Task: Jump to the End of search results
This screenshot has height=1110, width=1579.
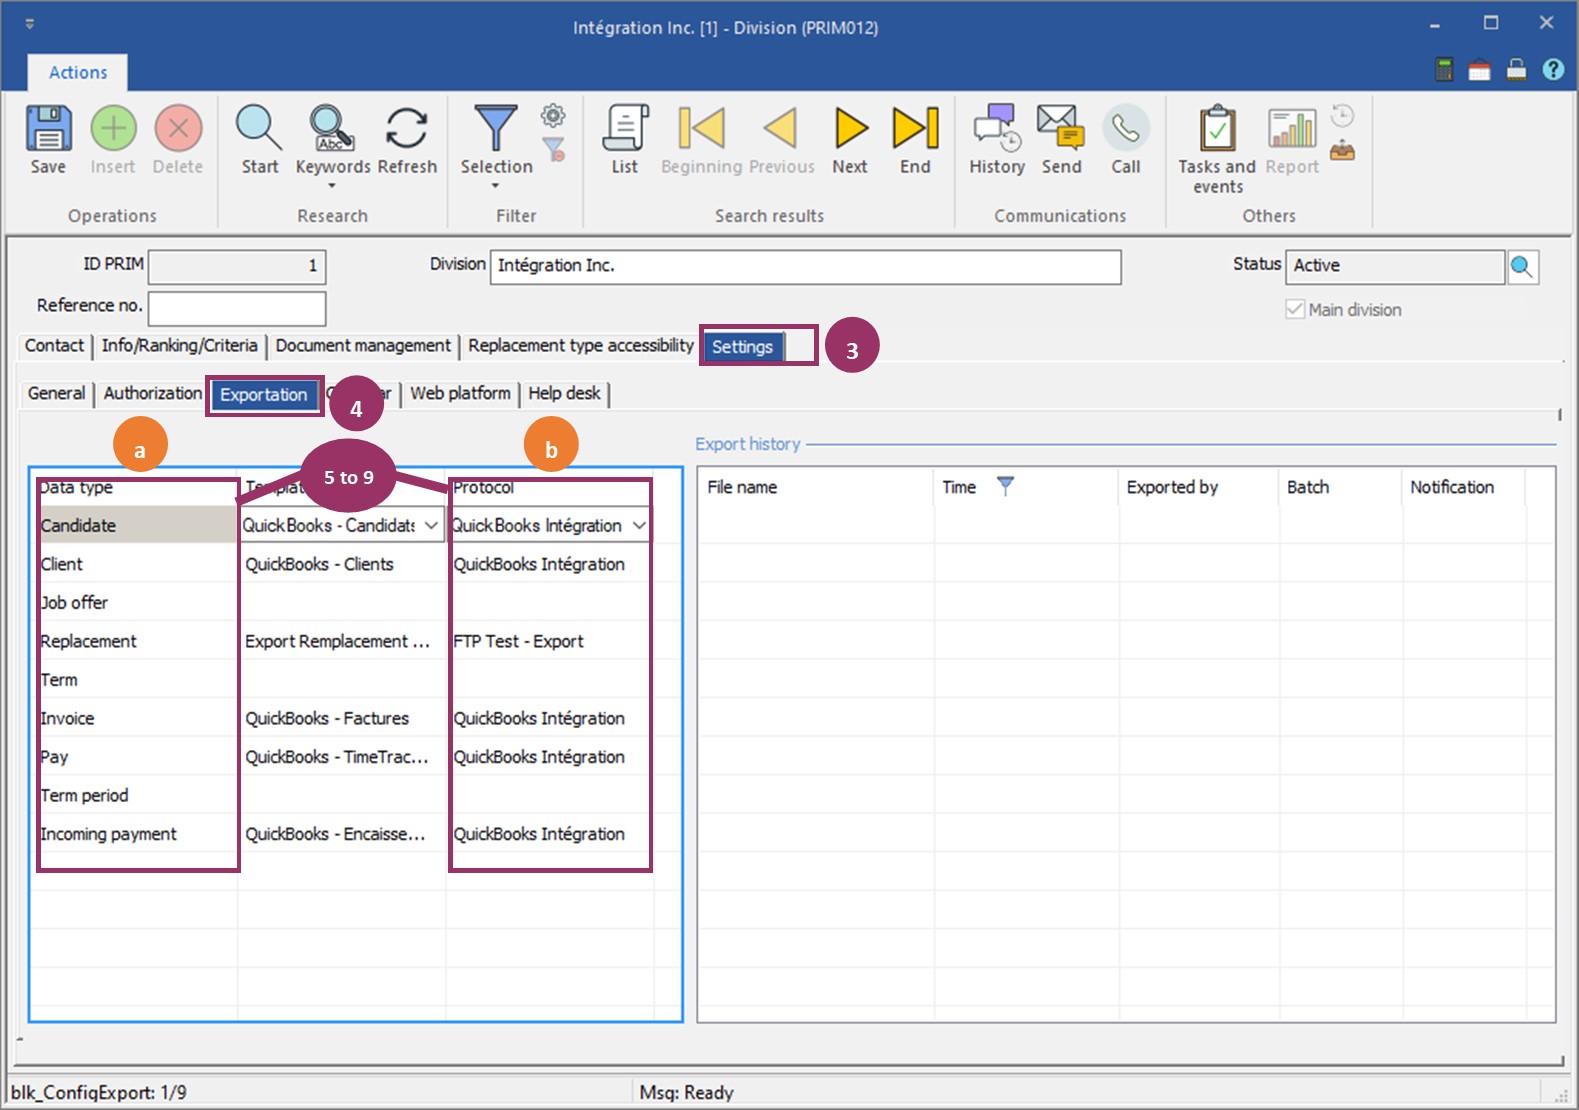Action: tap(915, 128)
